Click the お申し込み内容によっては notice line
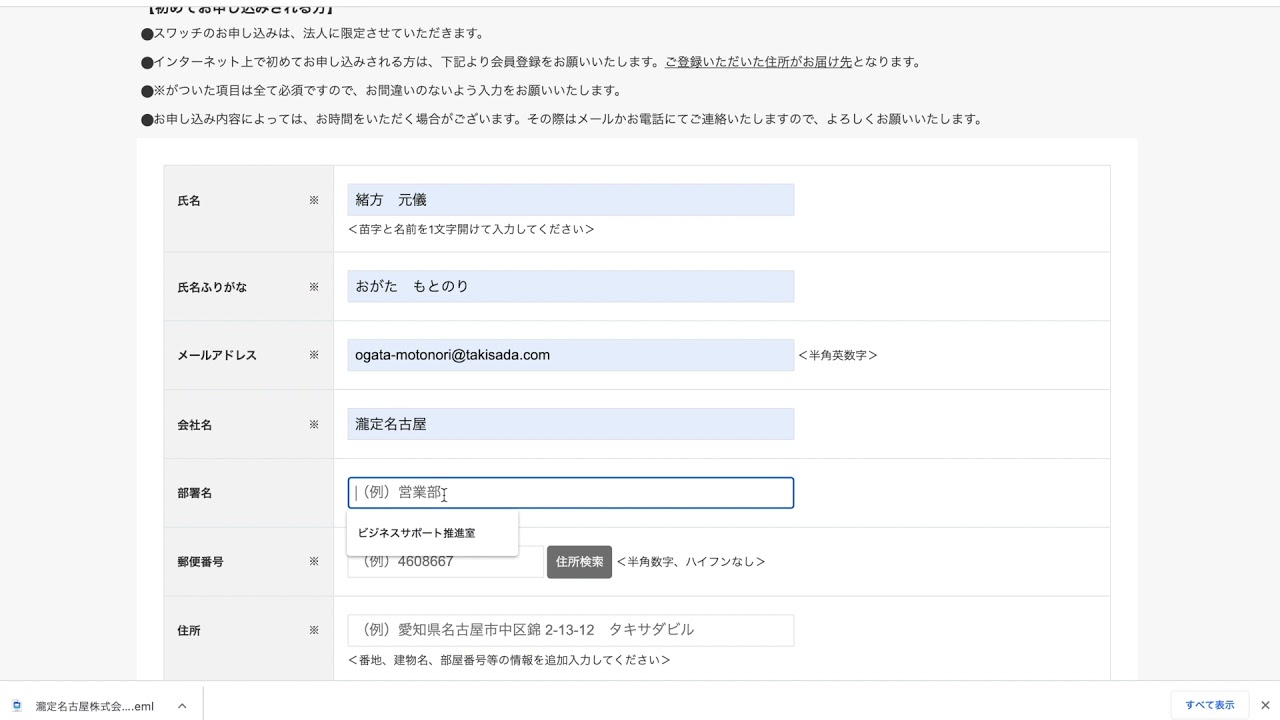 (x=562, y=119)
